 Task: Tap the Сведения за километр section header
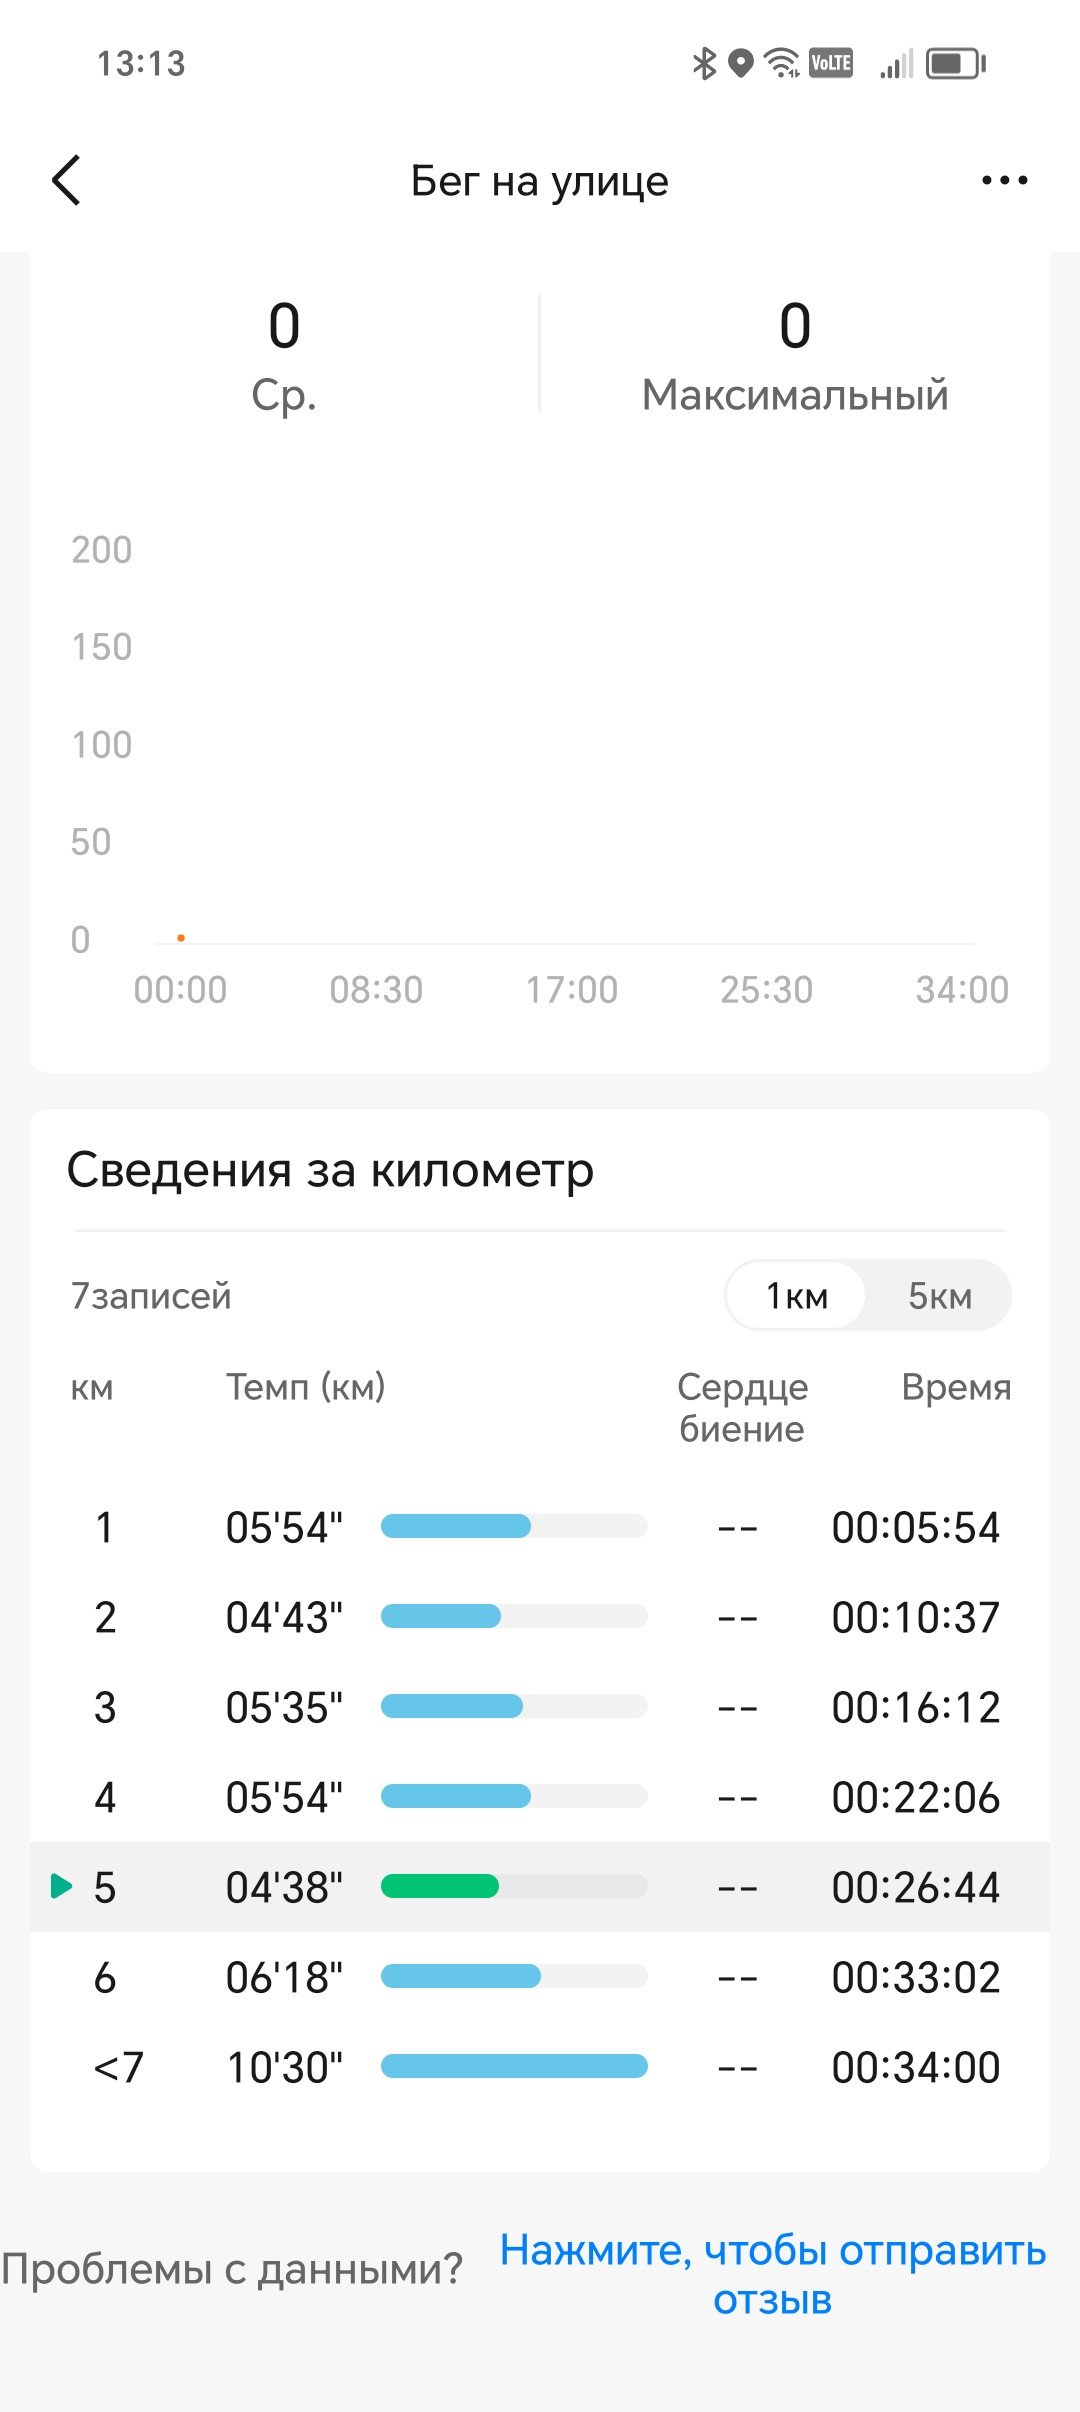pos(330,1170)
